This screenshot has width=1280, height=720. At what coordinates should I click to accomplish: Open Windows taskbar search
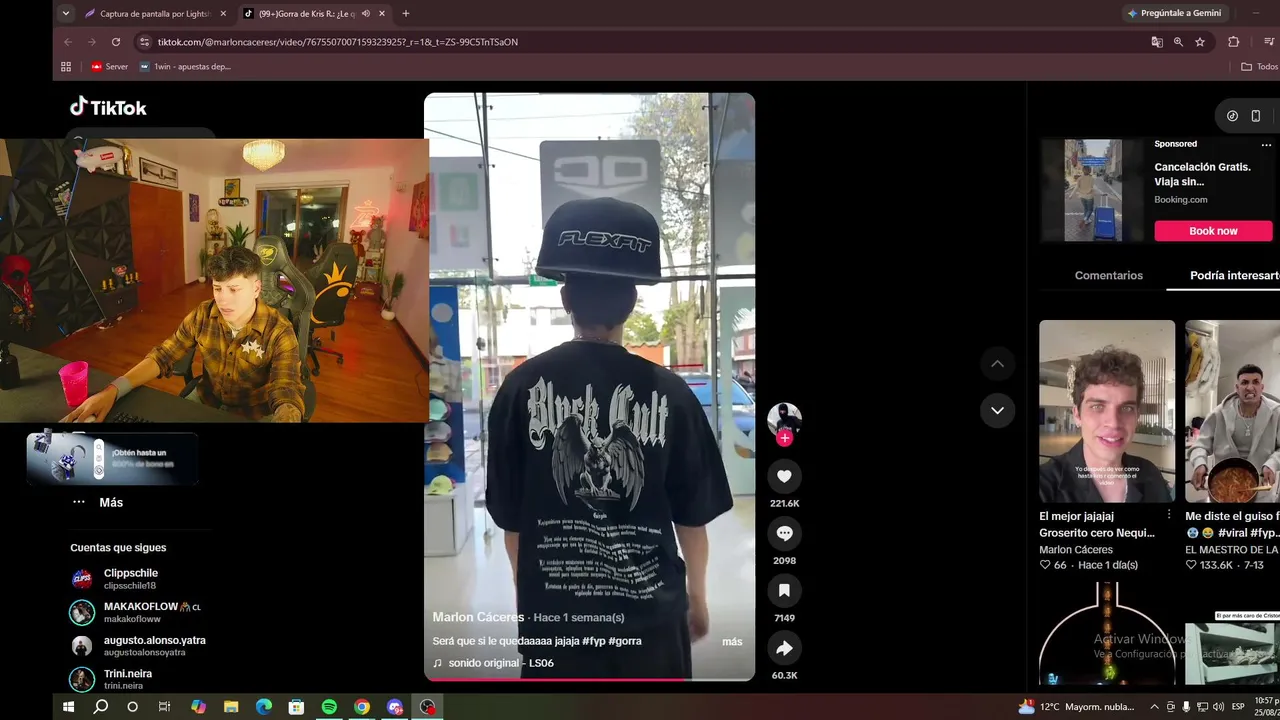(101, 707)
